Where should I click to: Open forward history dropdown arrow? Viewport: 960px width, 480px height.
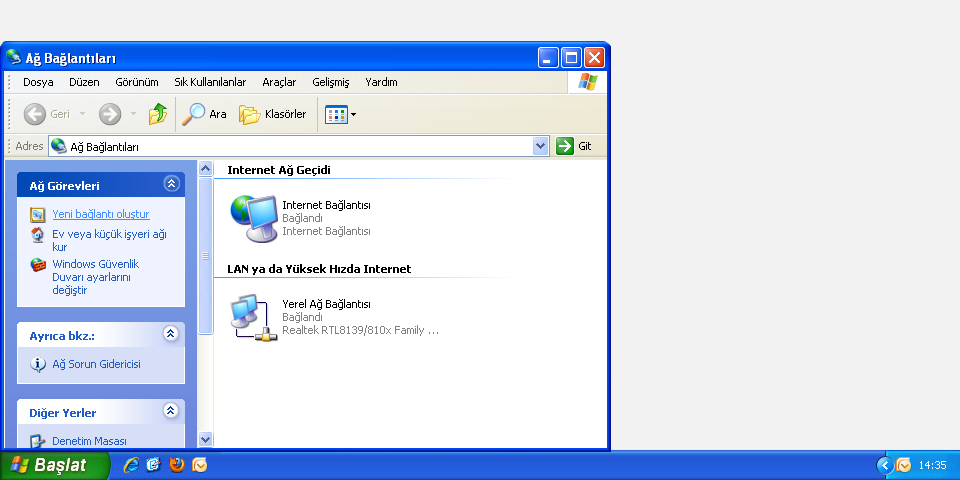click(133, 114)
